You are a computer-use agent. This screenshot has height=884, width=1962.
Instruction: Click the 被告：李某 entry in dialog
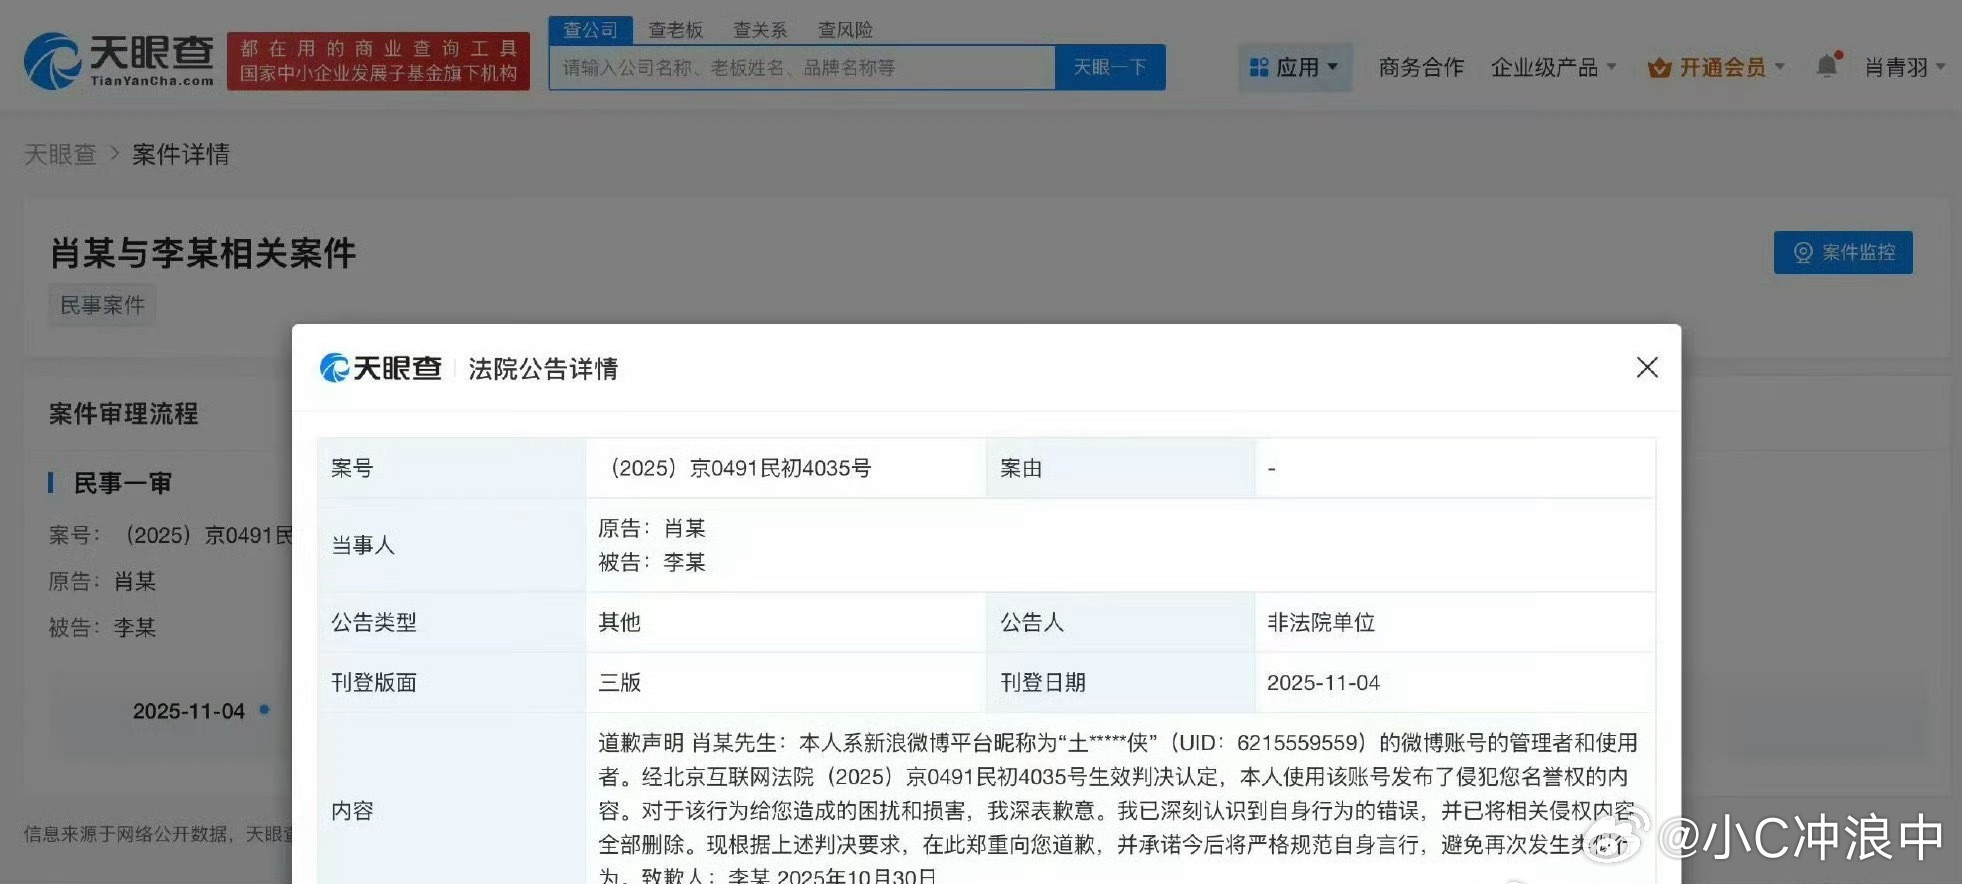[652, 562]
